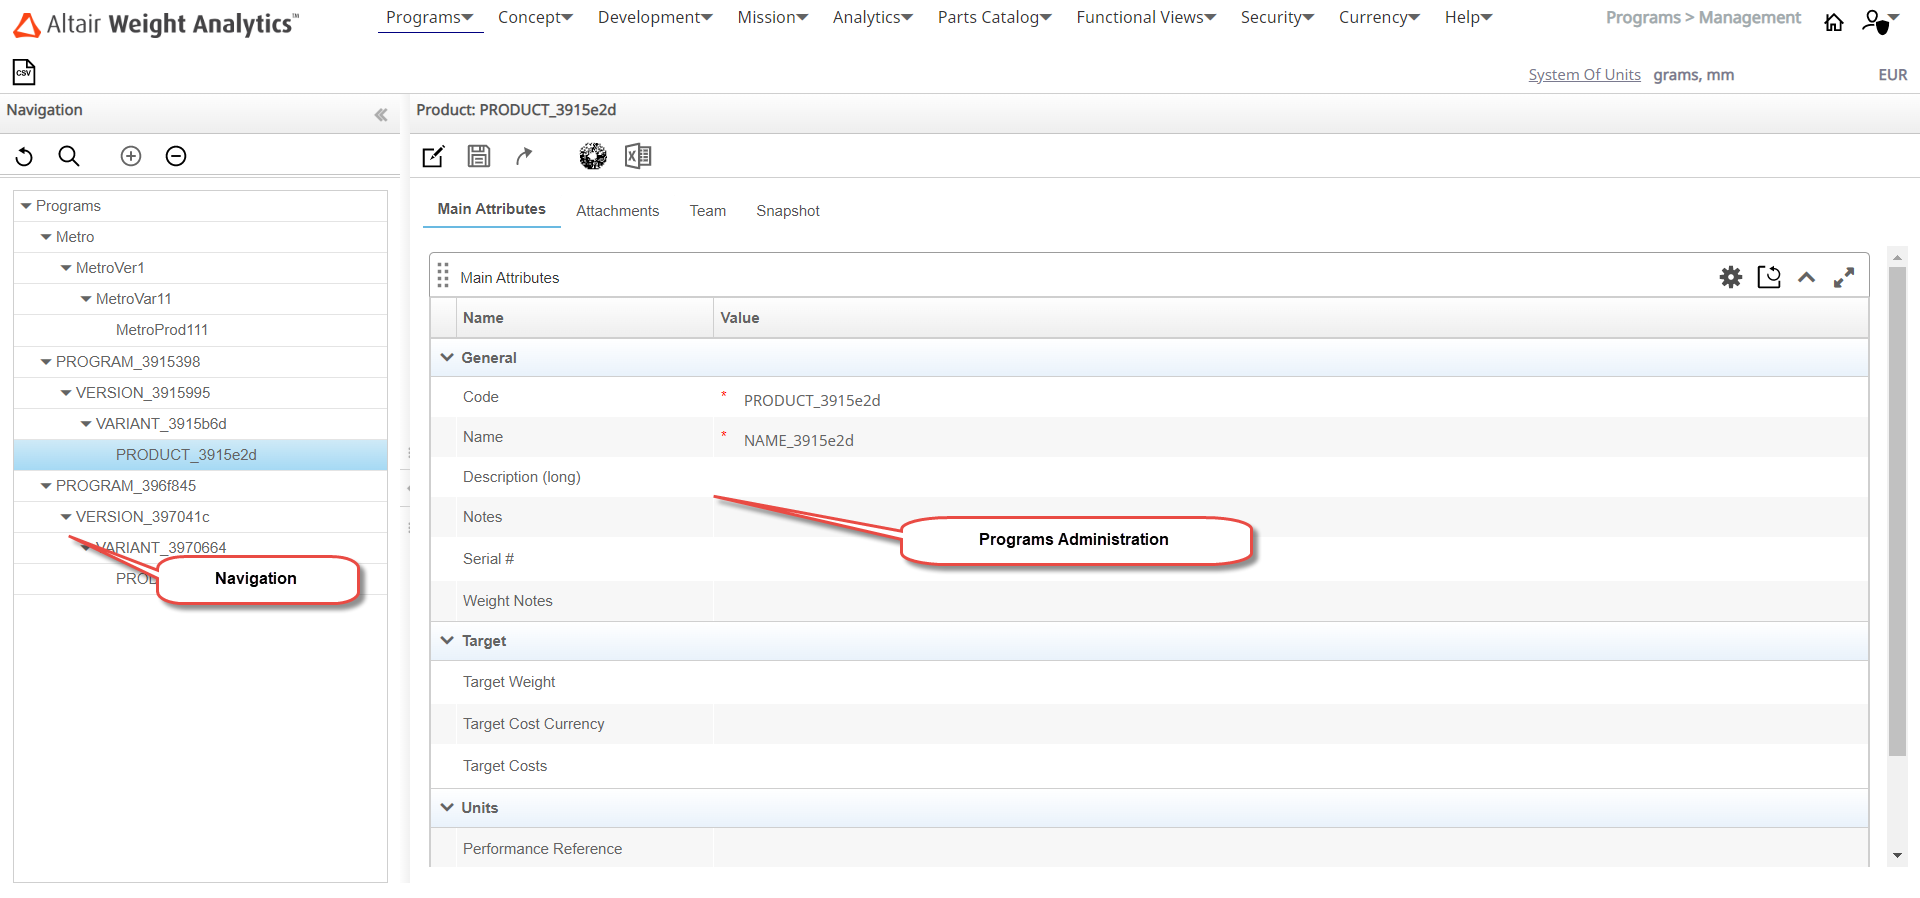Click the expand-all plus circle icon
Screen dimensions: 1920x898
[x=131, y=156]
